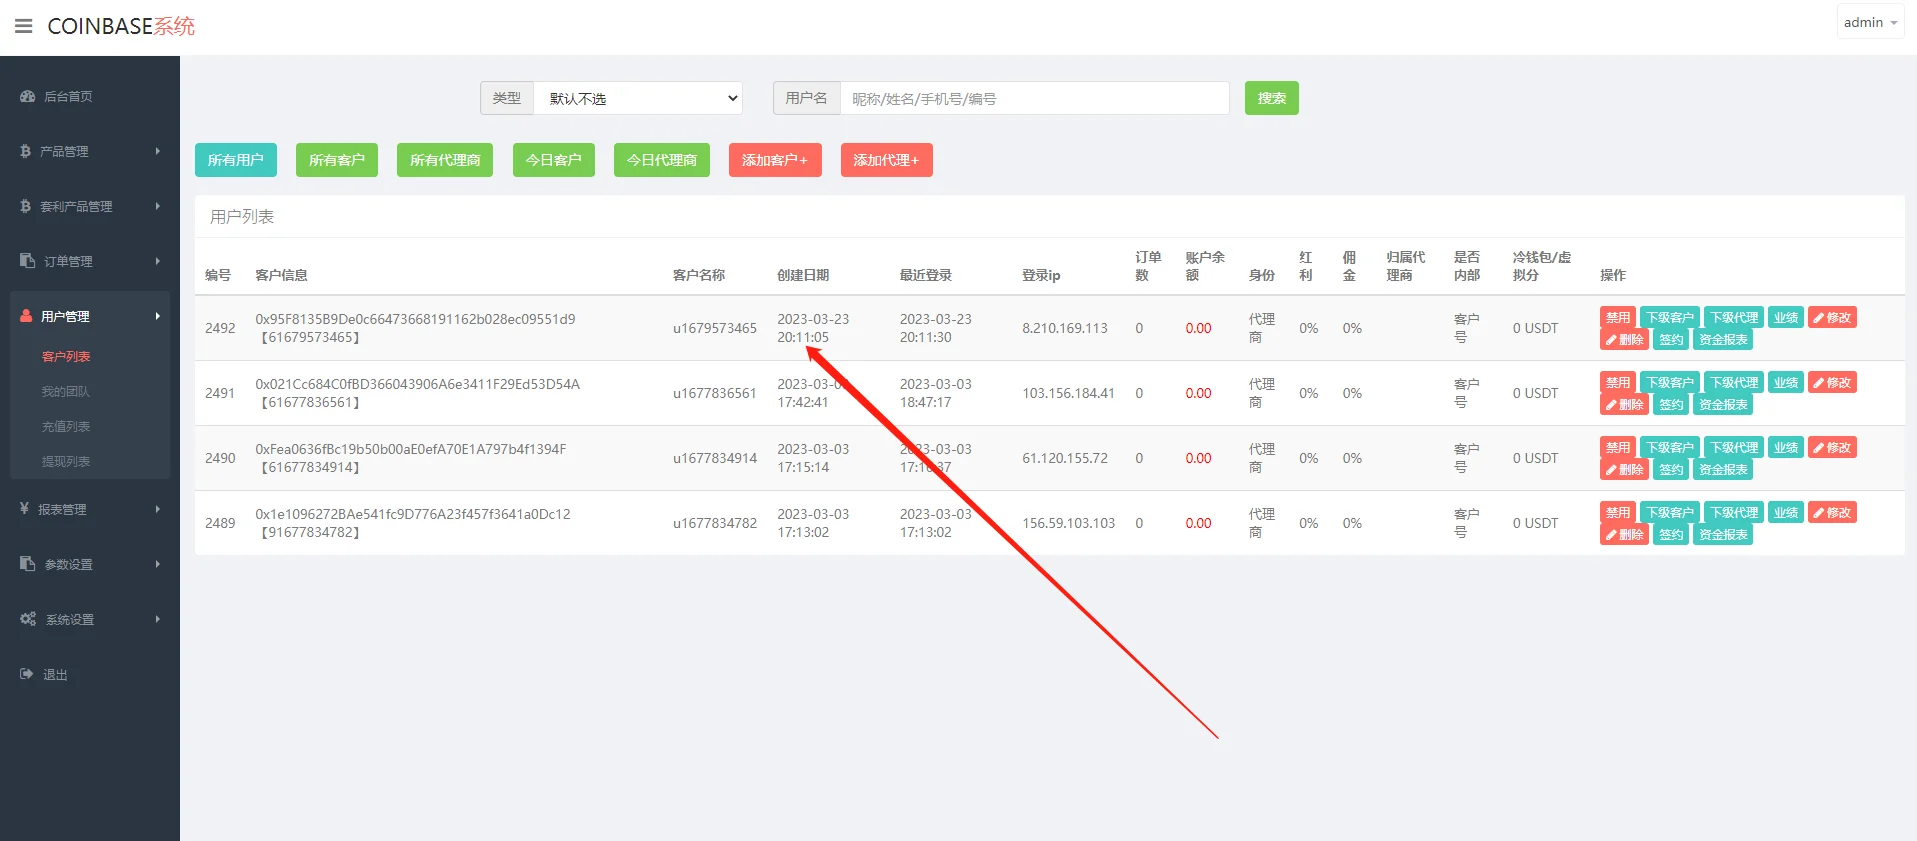Viewport: 1917px width, 841px height.
Task: Select 我的团队 in the sidebar
Action: [65, 391]
